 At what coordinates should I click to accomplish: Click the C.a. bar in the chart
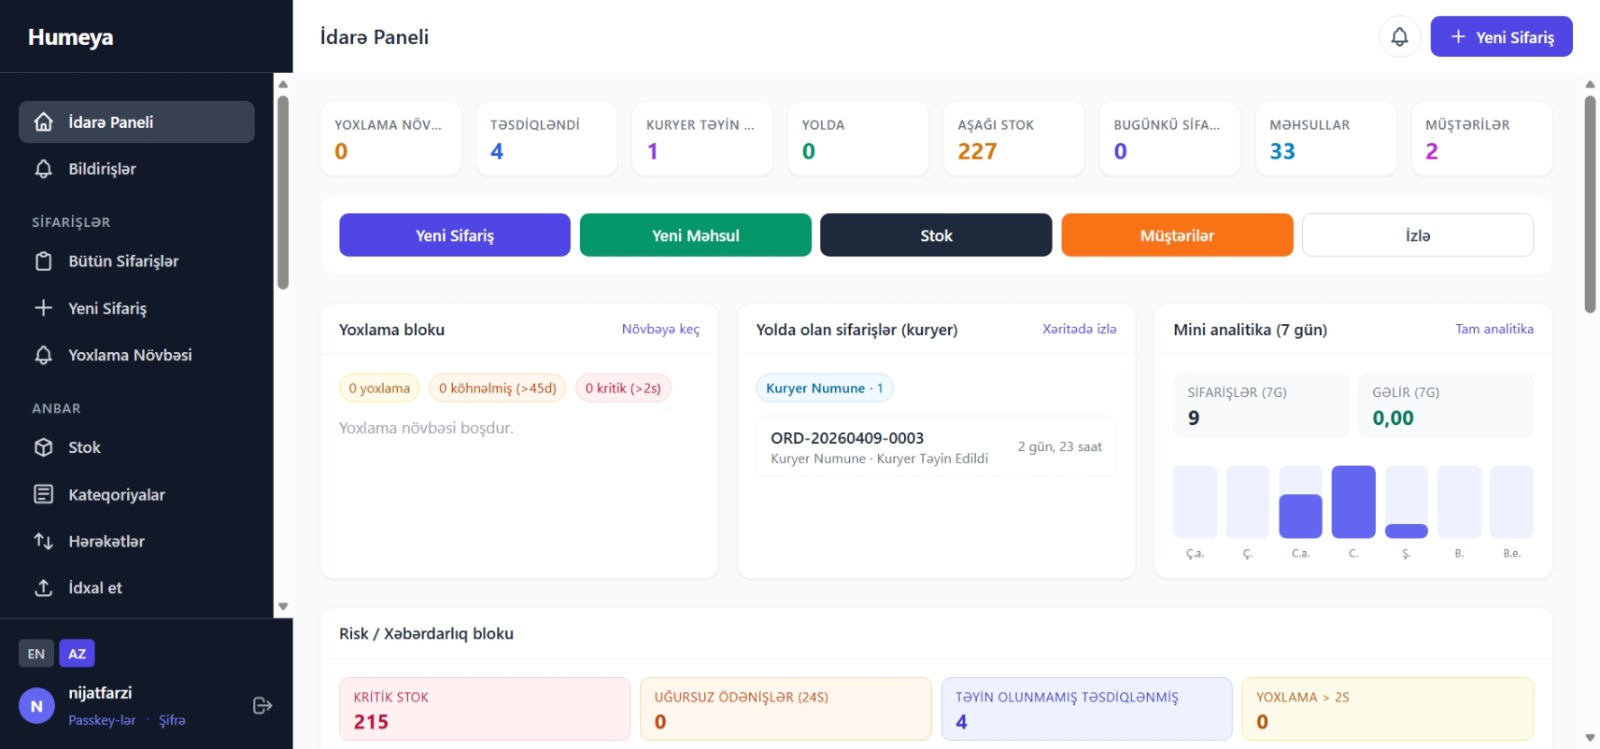click(x=1300, y=516)
